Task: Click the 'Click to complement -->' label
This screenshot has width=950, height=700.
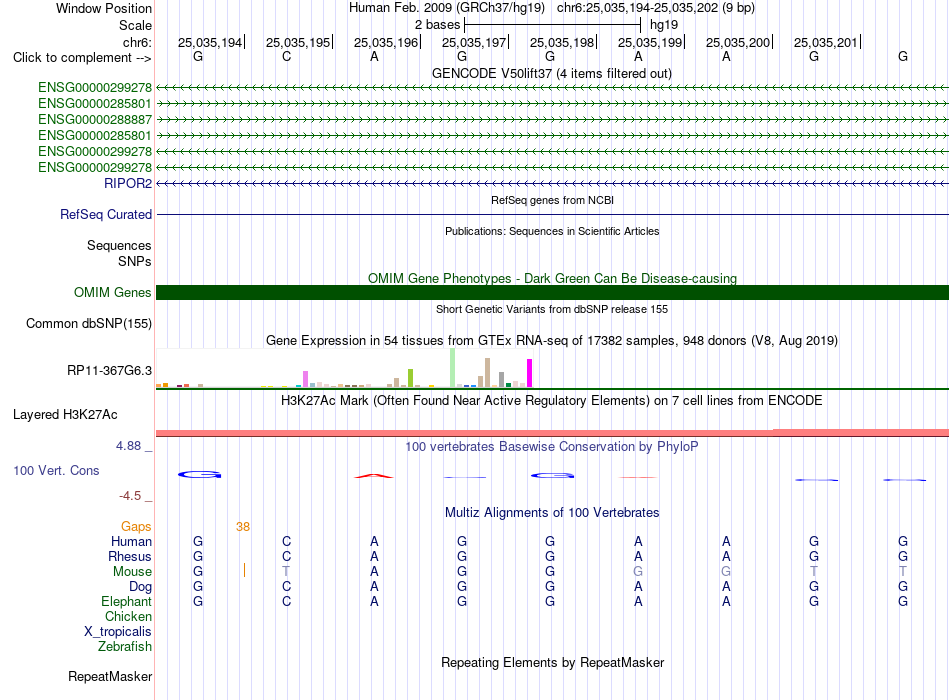Action: (82, 58)
